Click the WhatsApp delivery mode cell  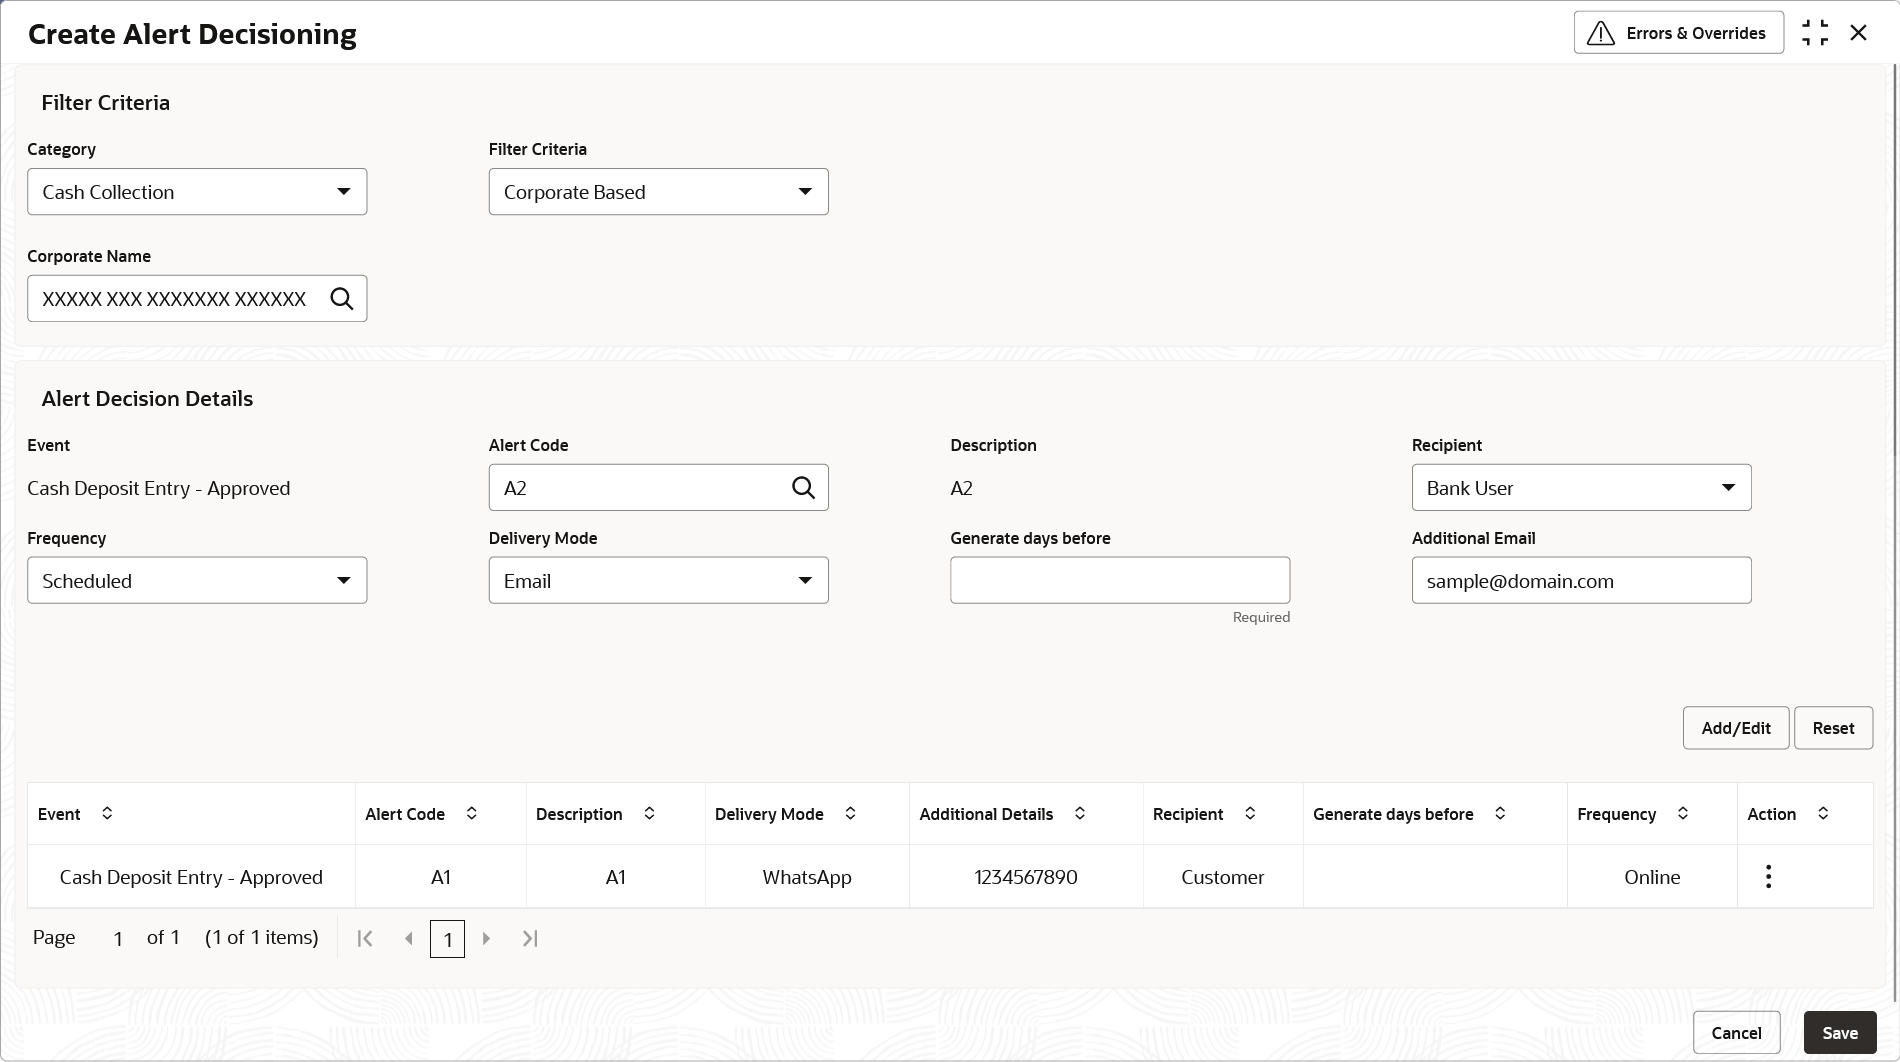pos(807,877)
